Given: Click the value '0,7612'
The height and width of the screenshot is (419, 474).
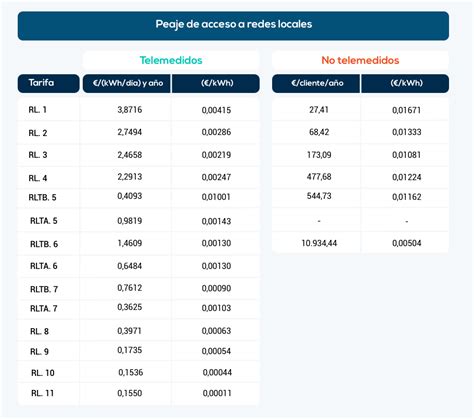Looking at the screenshot, I should click(130, 288).
